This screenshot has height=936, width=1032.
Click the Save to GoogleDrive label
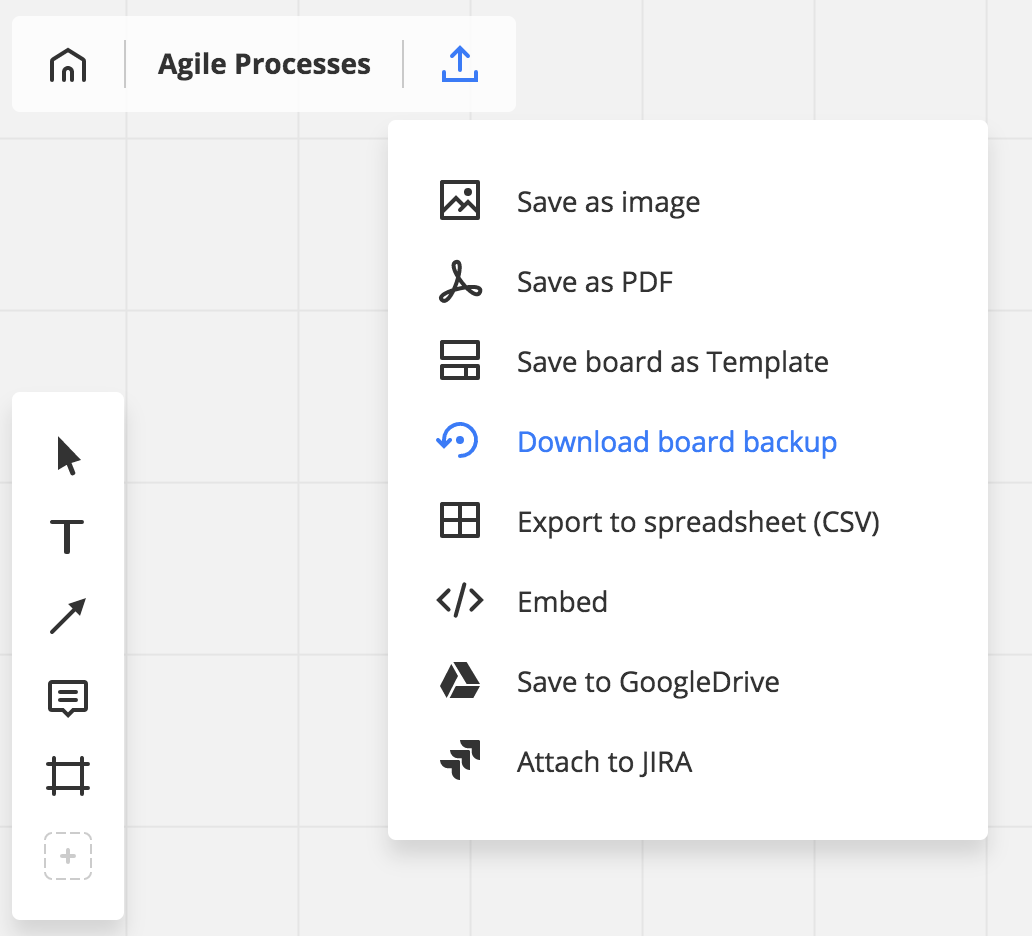point(648,682)
